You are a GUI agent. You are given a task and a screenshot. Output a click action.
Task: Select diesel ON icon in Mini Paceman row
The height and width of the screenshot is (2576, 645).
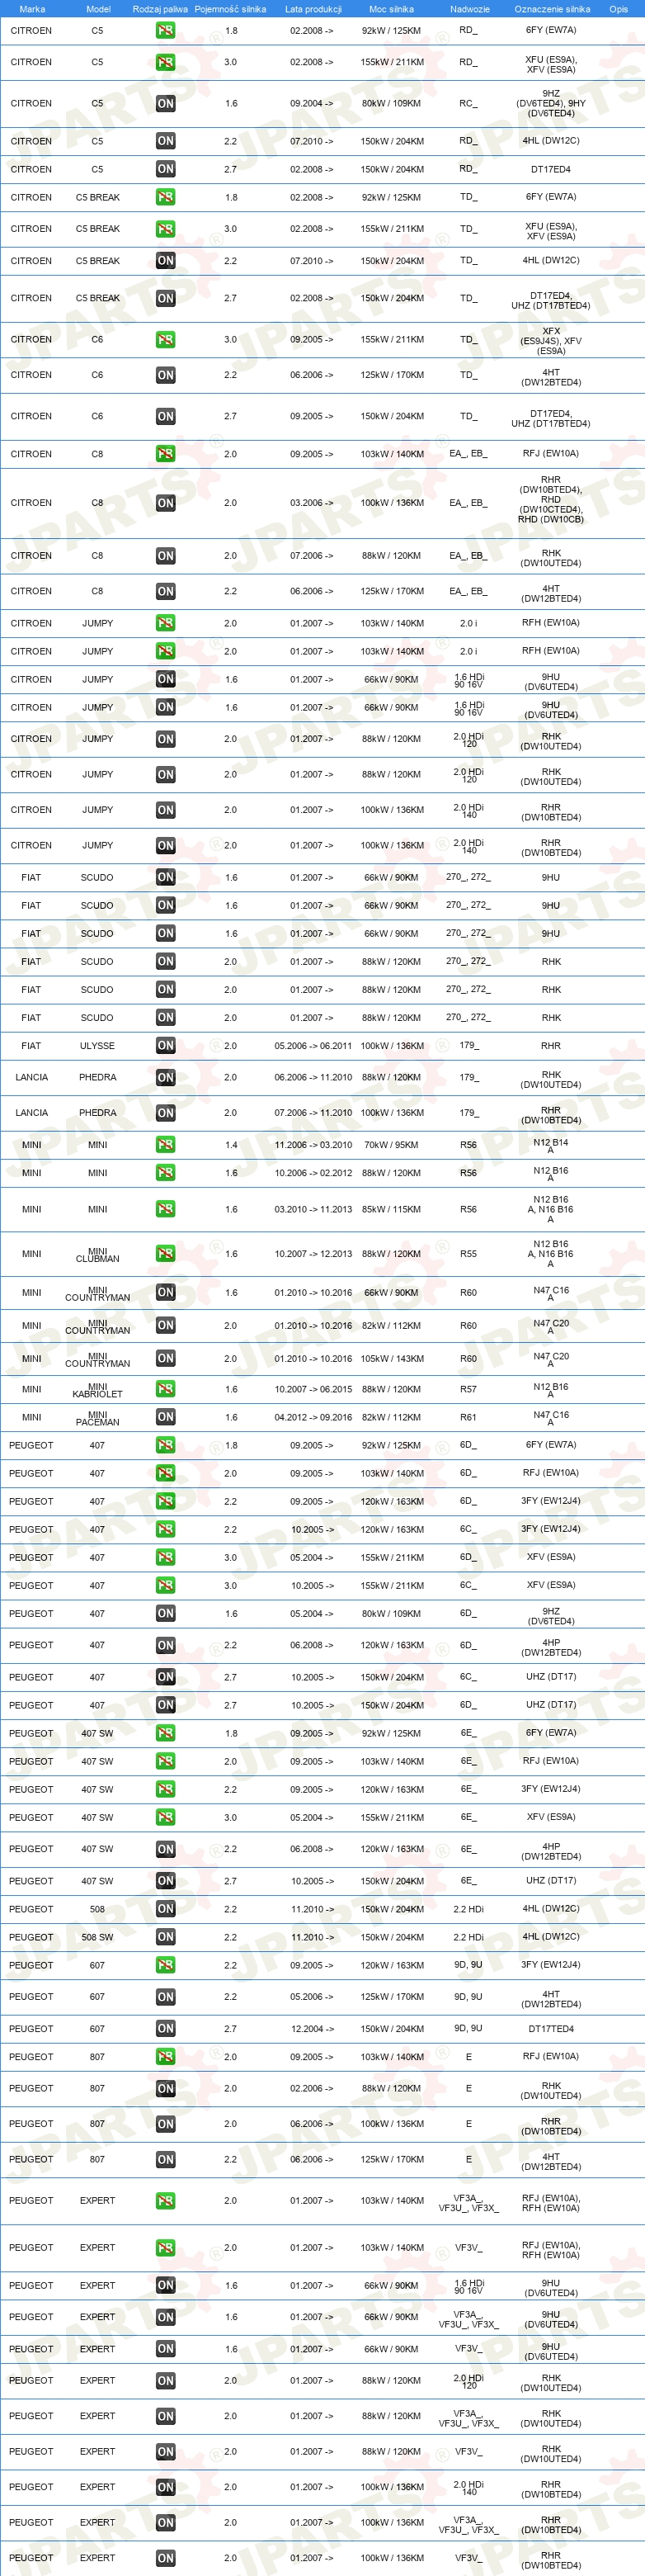point(165,1417)
